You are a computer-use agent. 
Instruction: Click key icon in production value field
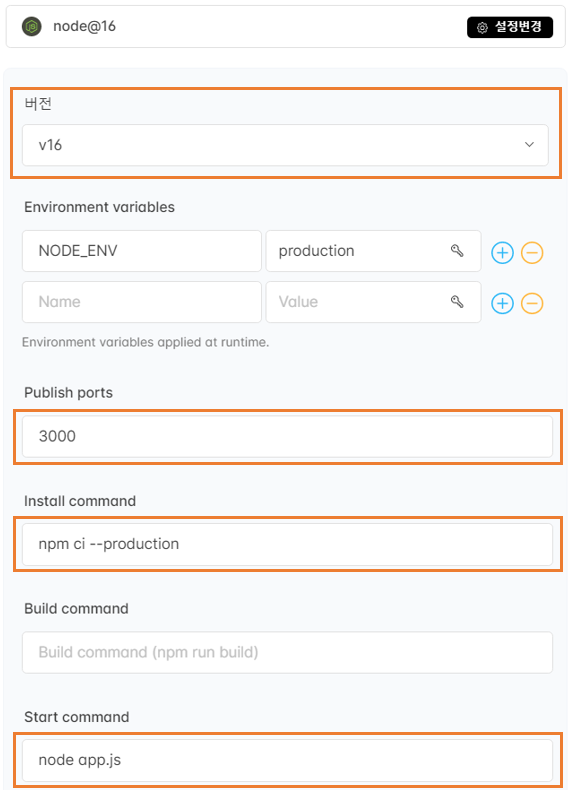[457, 250]
